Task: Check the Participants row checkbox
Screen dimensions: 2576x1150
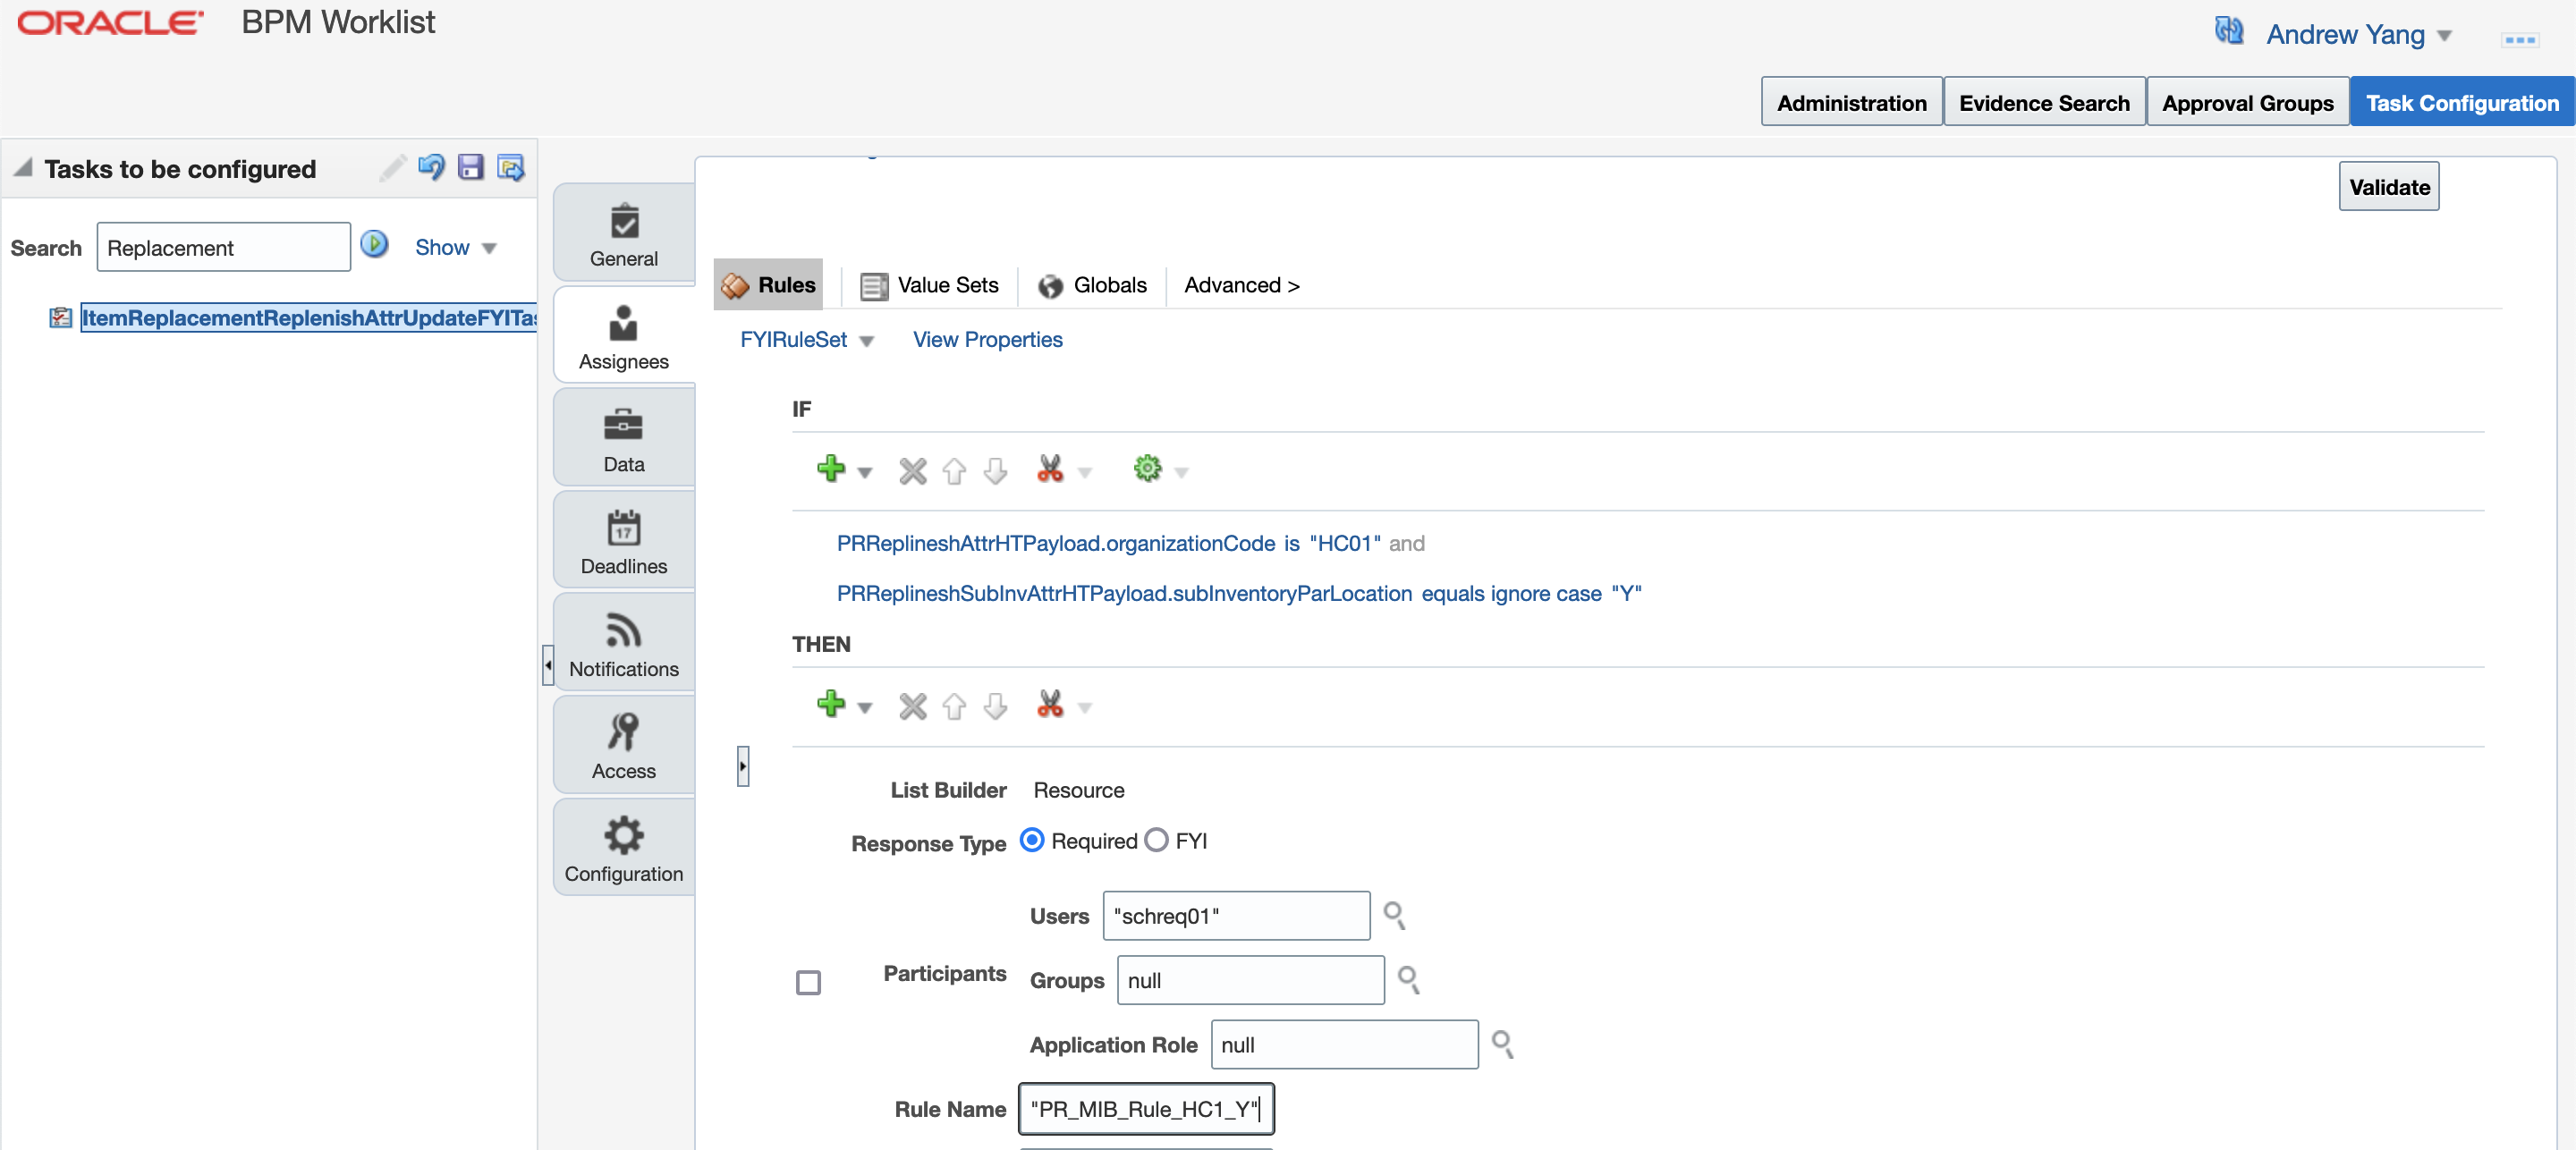Action: (808, 982)
